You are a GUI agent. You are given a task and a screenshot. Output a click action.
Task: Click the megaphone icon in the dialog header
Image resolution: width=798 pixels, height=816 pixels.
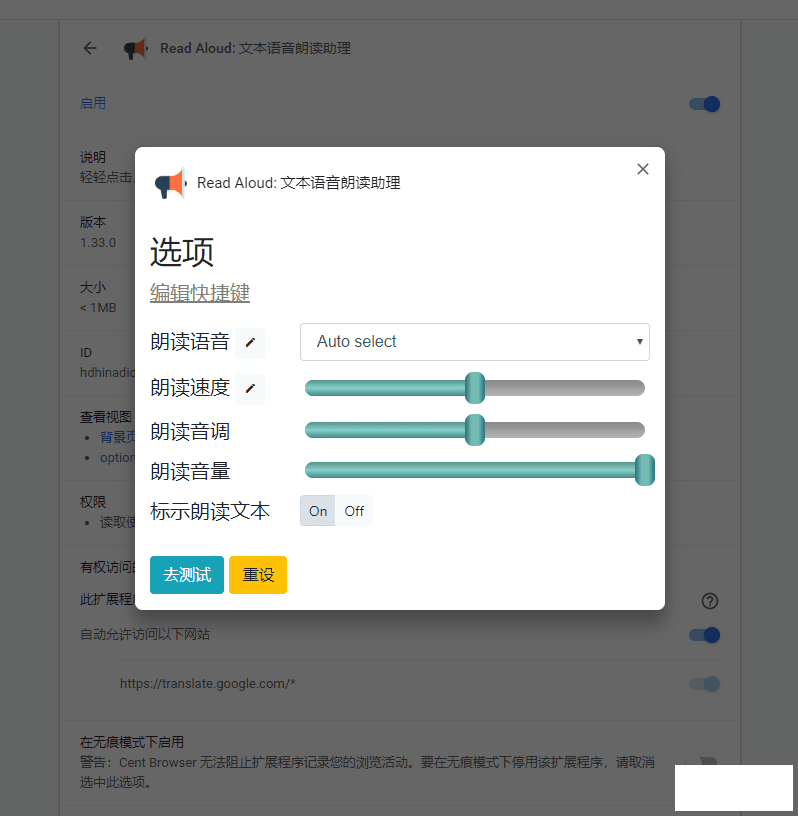click(170, 183)
